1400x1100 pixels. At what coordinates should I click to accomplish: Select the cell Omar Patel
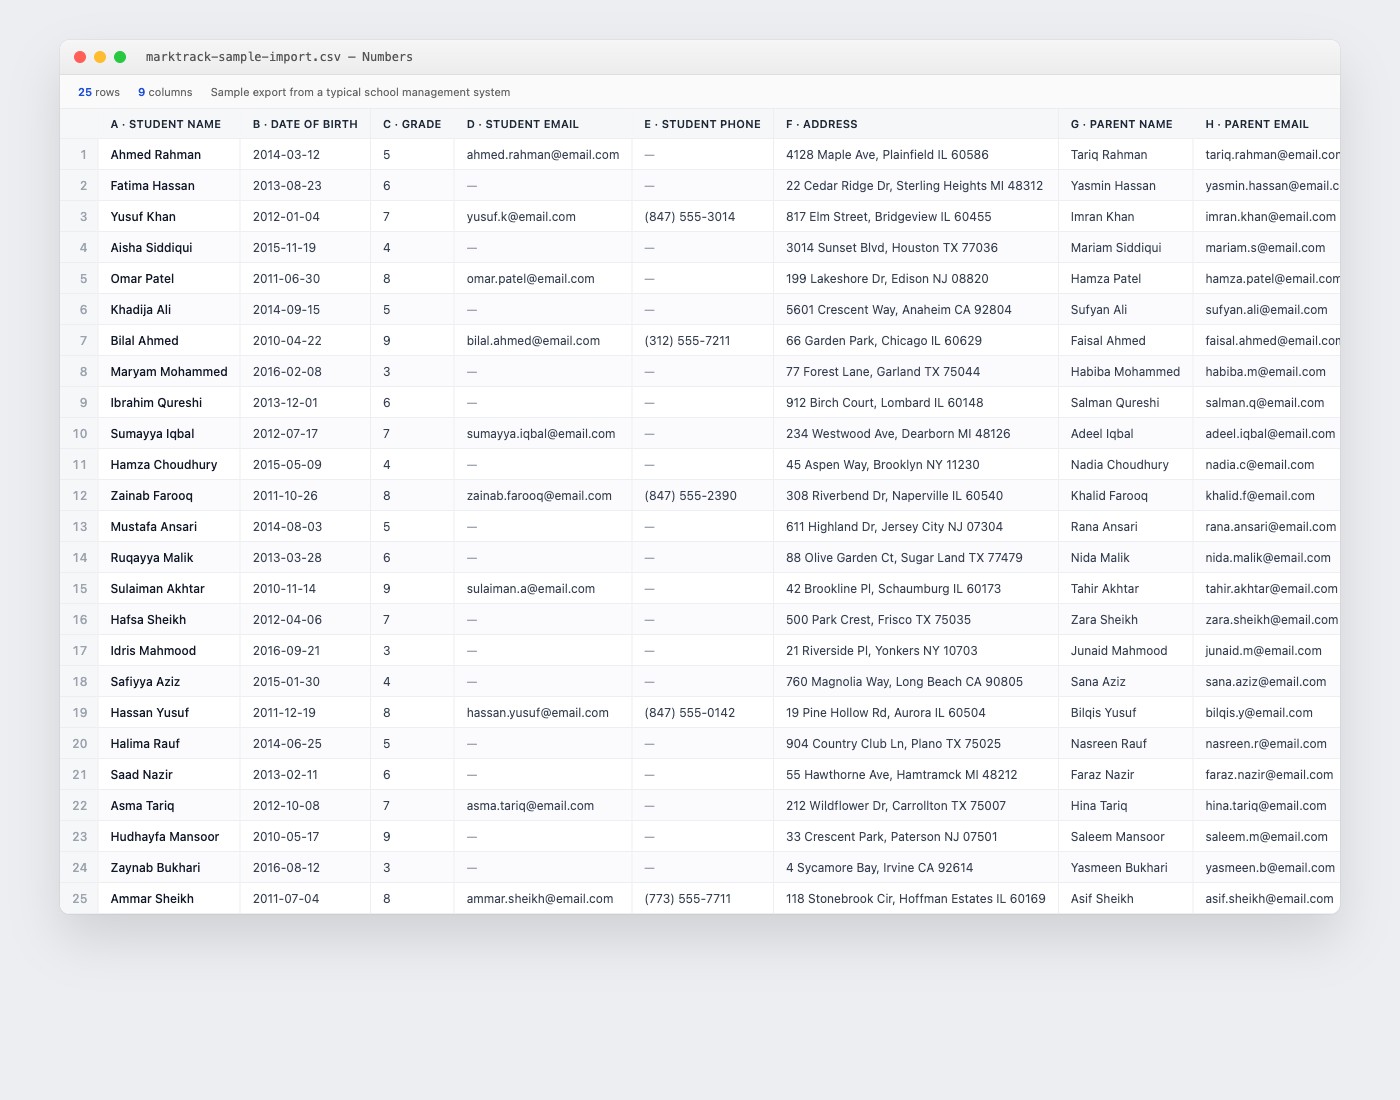point(170,279)
